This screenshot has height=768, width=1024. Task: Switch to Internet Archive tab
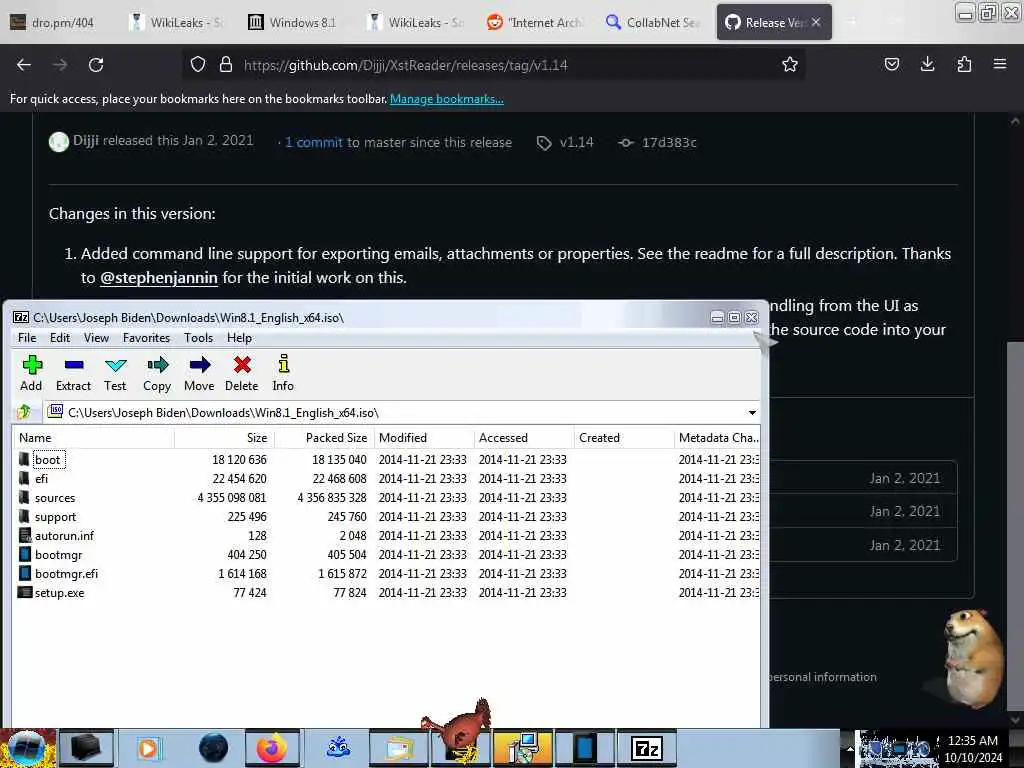(x=536, y=22)
